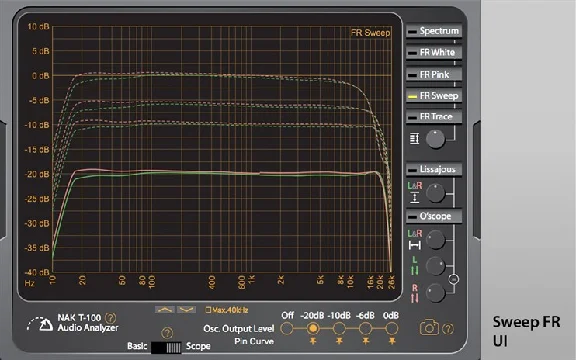Open help next to NAK T-100 title

pos(110,317)
